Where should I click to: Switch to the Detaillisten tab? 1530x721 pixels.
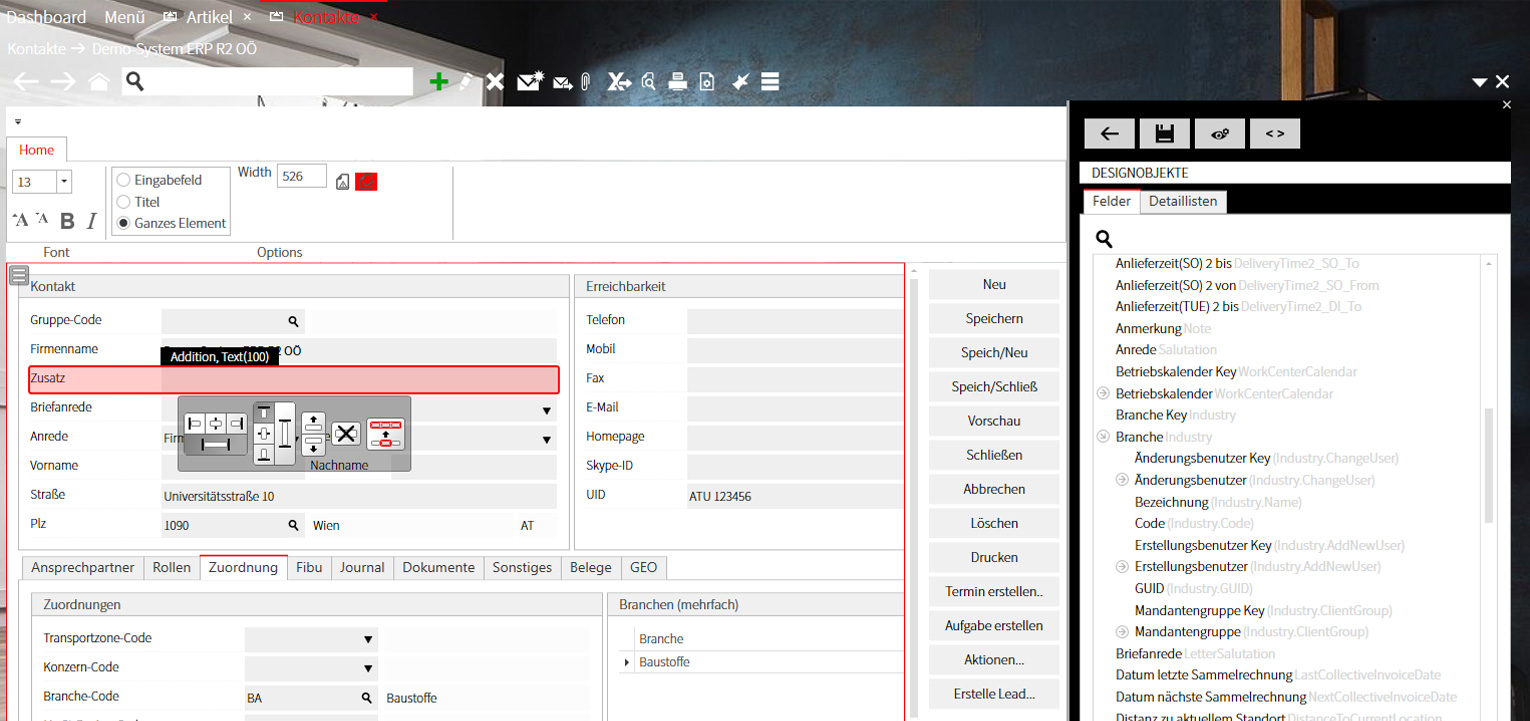[x=1182, y=201]
